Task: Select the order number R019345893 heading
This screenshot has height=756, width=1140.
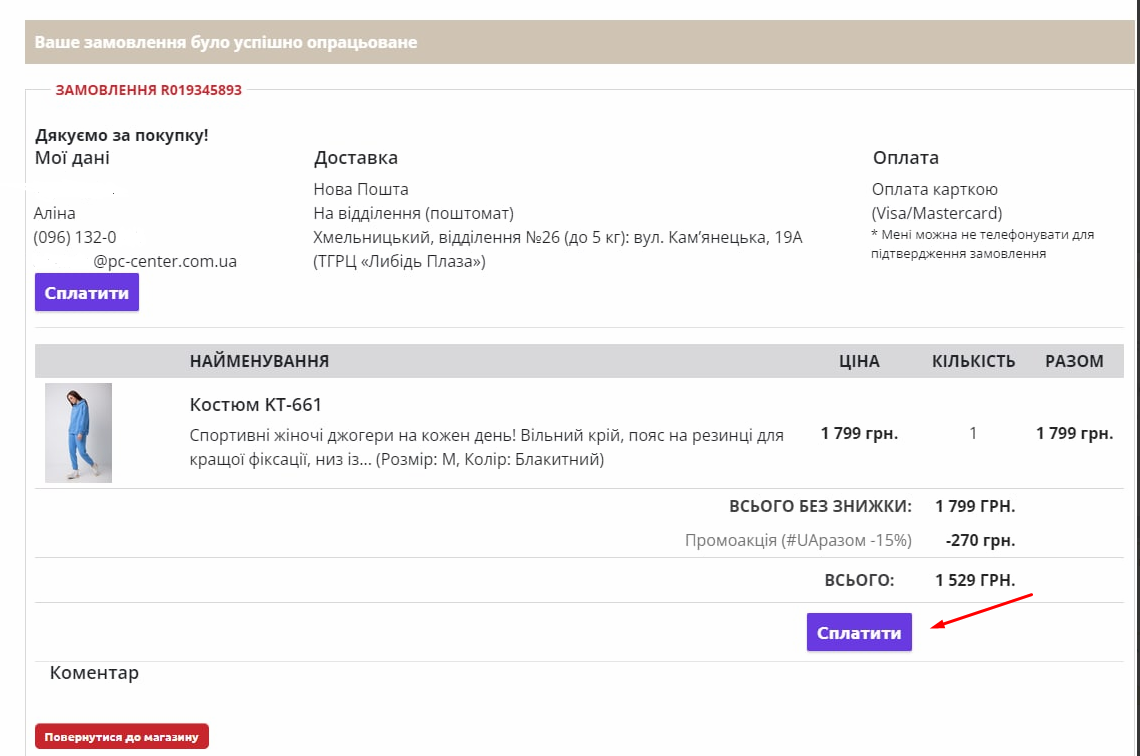Action: pos(148,90)
